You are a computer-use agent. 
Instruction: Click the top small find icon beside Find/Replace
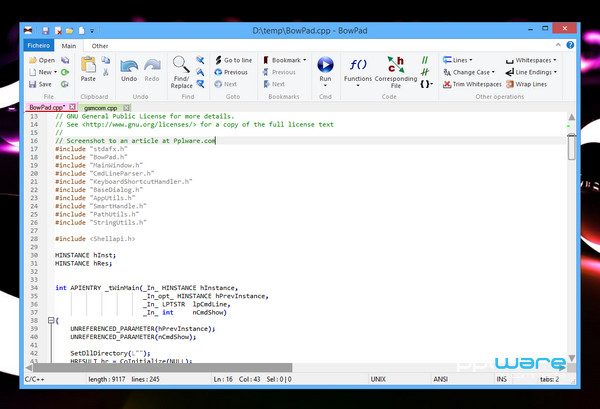[200, 60]
